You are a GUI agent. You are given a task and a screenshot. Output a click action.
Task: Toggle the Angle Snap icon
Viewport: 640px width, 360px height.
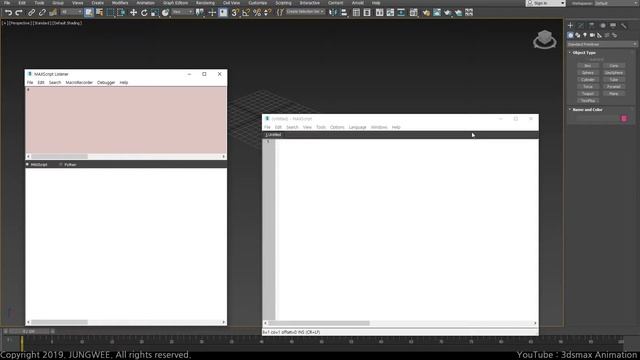(x=246, y=13)
